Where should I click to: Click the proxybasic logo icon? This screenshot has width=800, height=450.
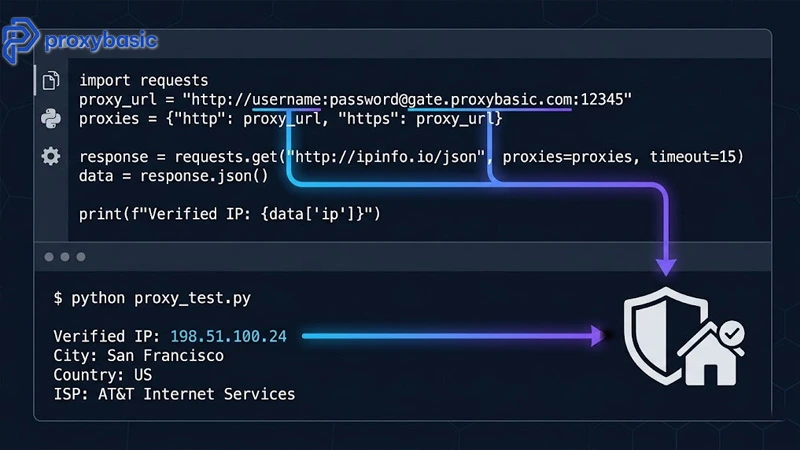click(20, 40)
